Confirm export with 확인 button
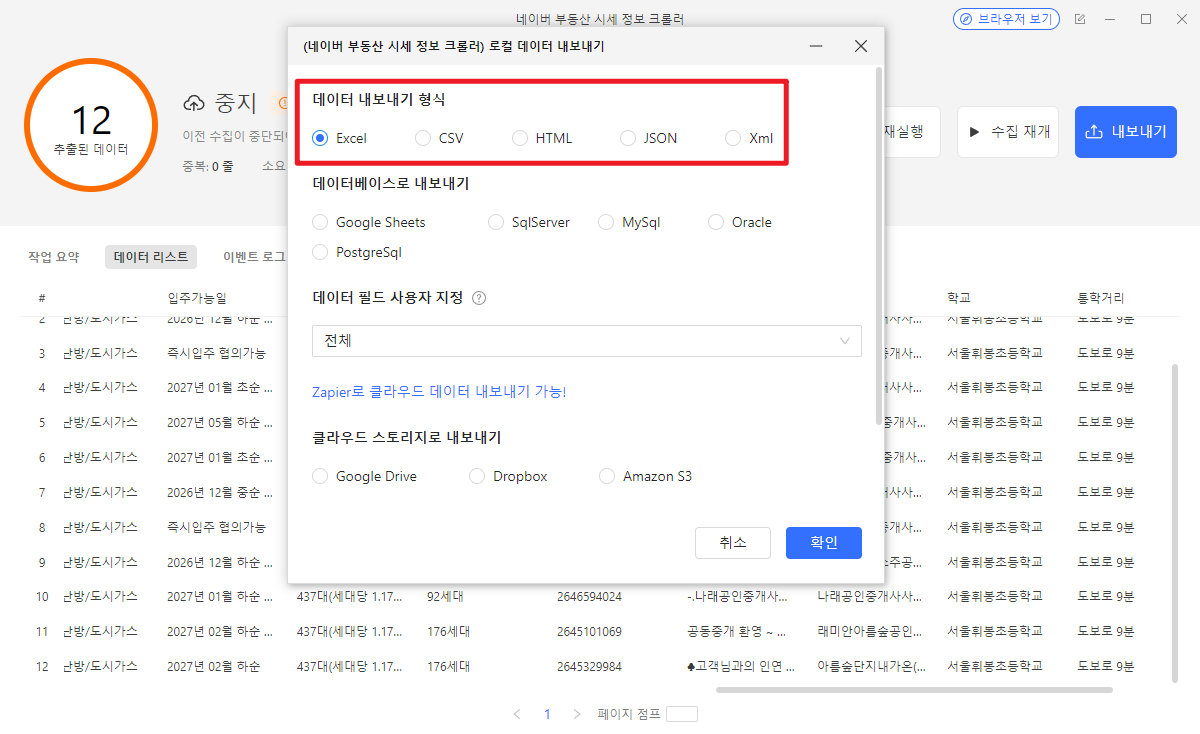1200x734 pixels. click(x=824, y=542)
